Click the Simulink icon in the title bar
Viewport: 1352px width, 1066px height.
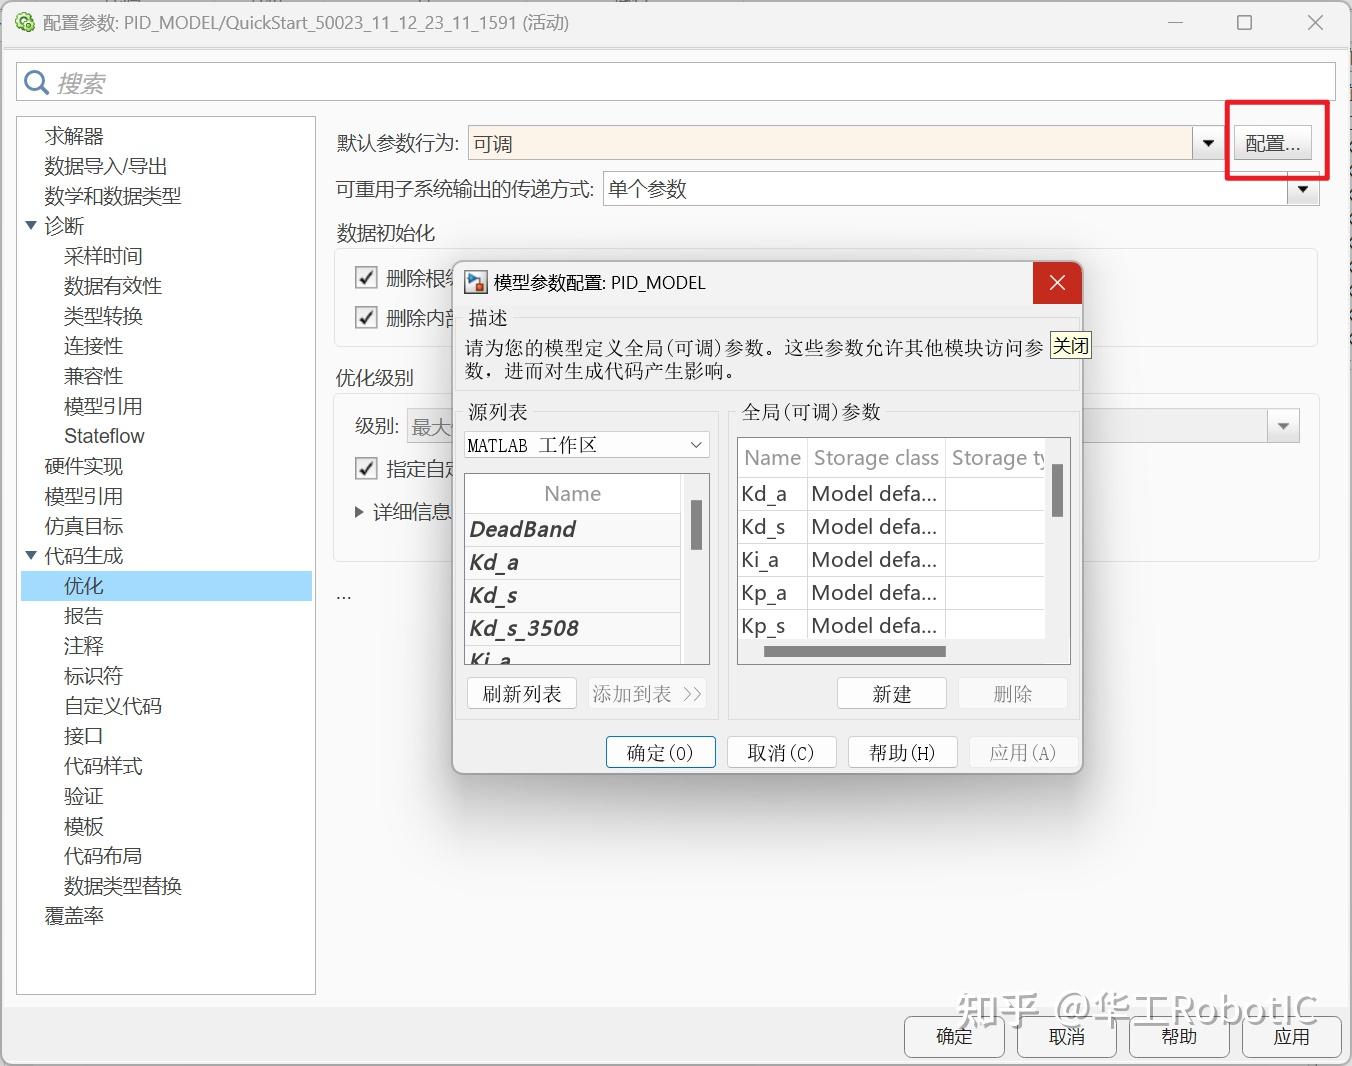point(24,21)
